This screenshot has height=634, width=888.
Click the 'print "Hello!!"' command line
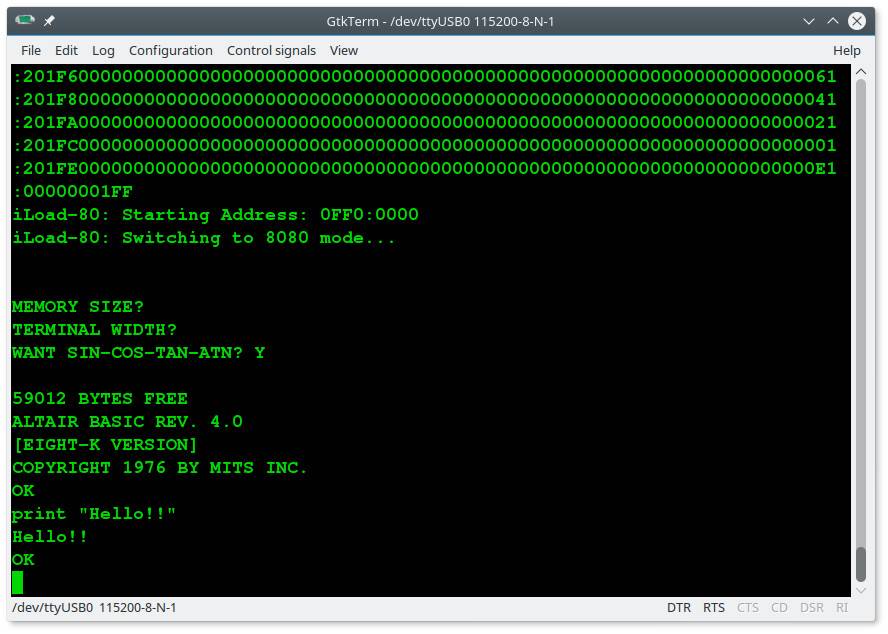coord(94,514)
